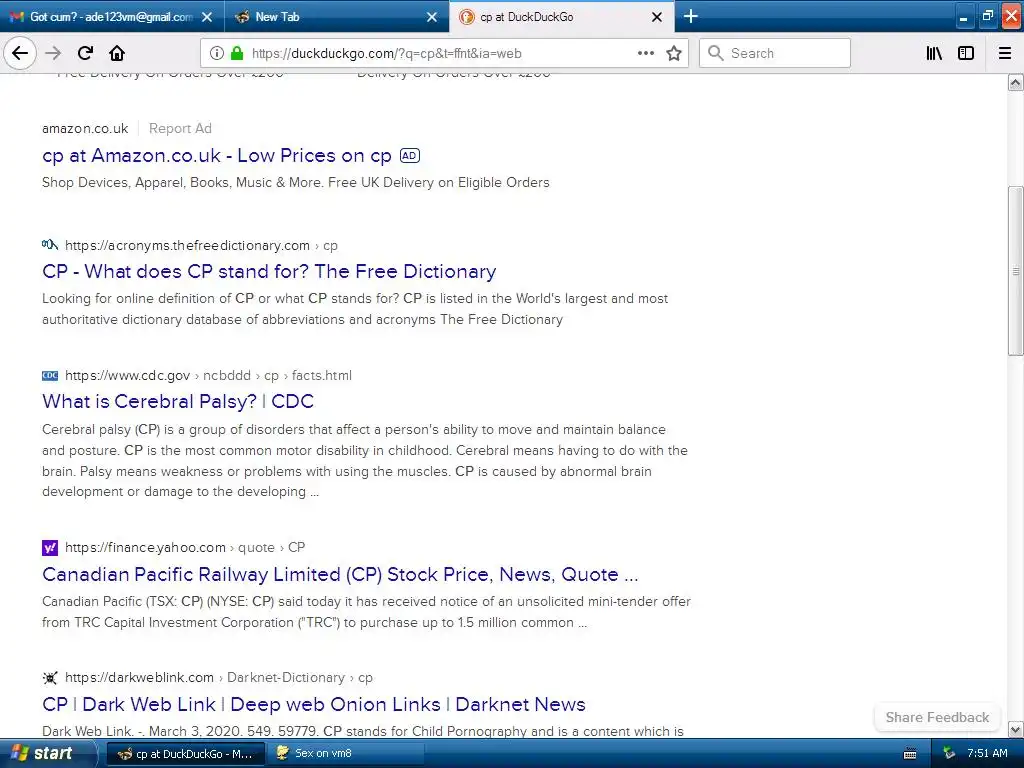Click the forward navigation arrow
The height and width of the screenshot is (768, 1024).
(x=53, y=53)
